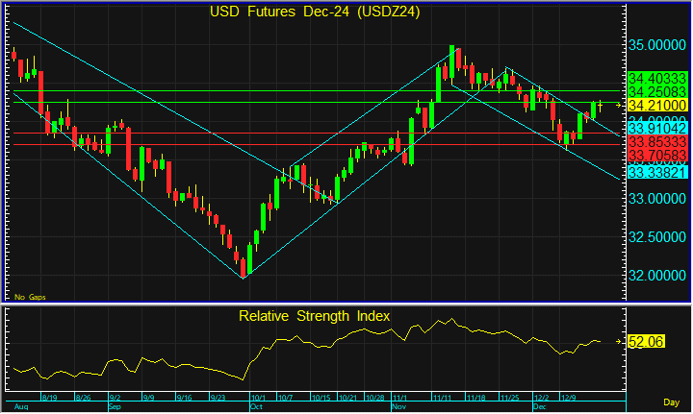The width and height of the screenshot is (693, 414).
Task: Click the USD Futures Dec-24 chart title
Action: tap(315, 11)
